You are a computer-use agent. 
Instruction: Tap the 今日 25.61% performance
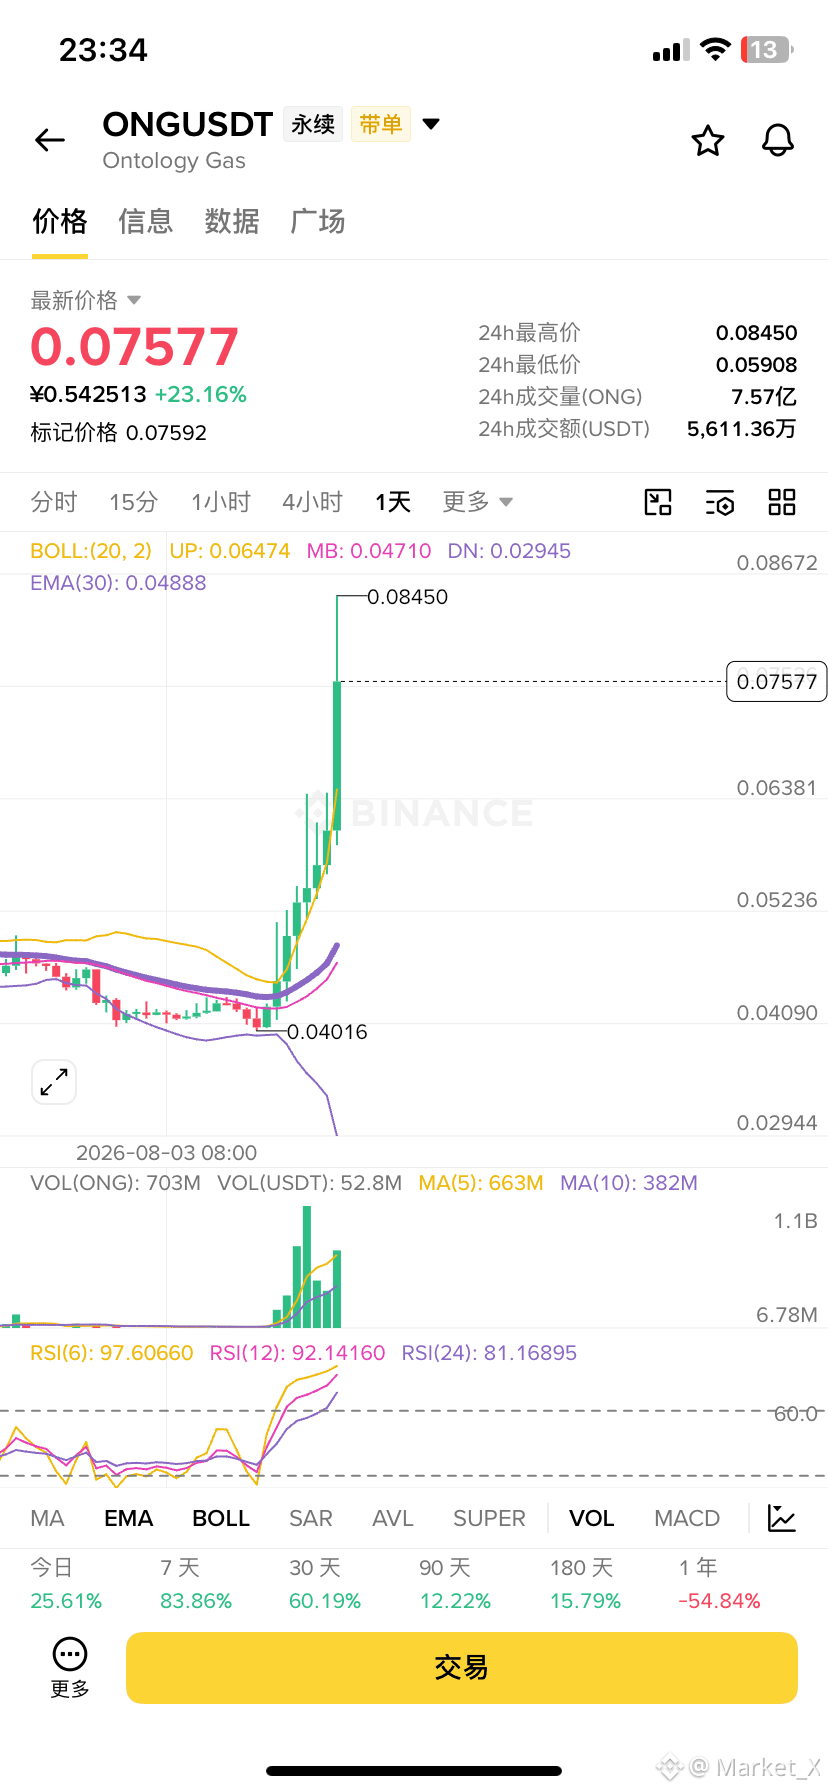click(66, 1584)
